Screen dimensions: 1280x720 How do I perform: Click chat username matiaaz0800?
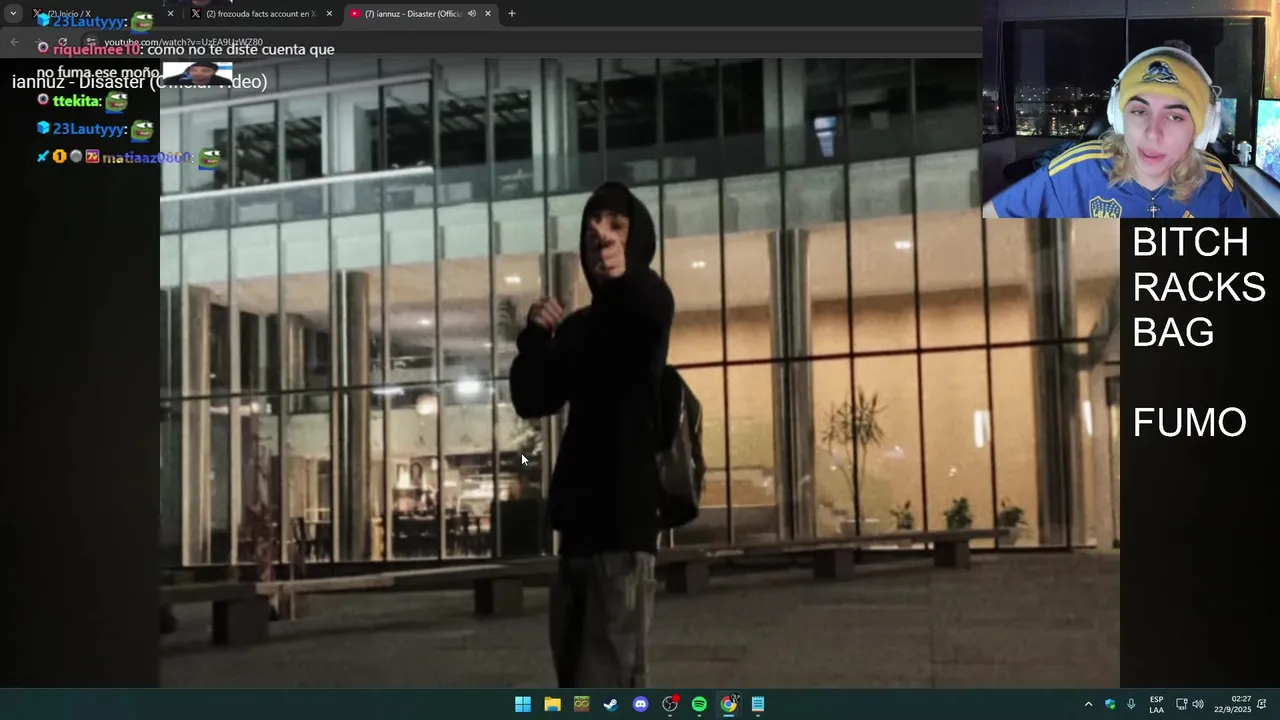point(146,157)
